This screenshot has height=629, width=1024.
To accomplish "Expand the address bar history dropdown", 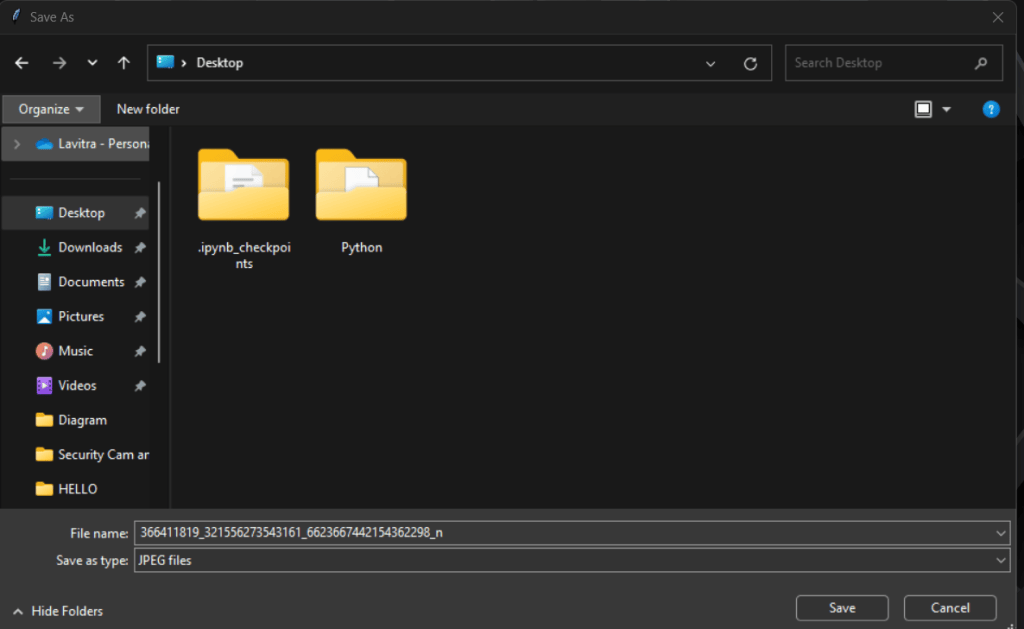I will [x=711, y=63].
